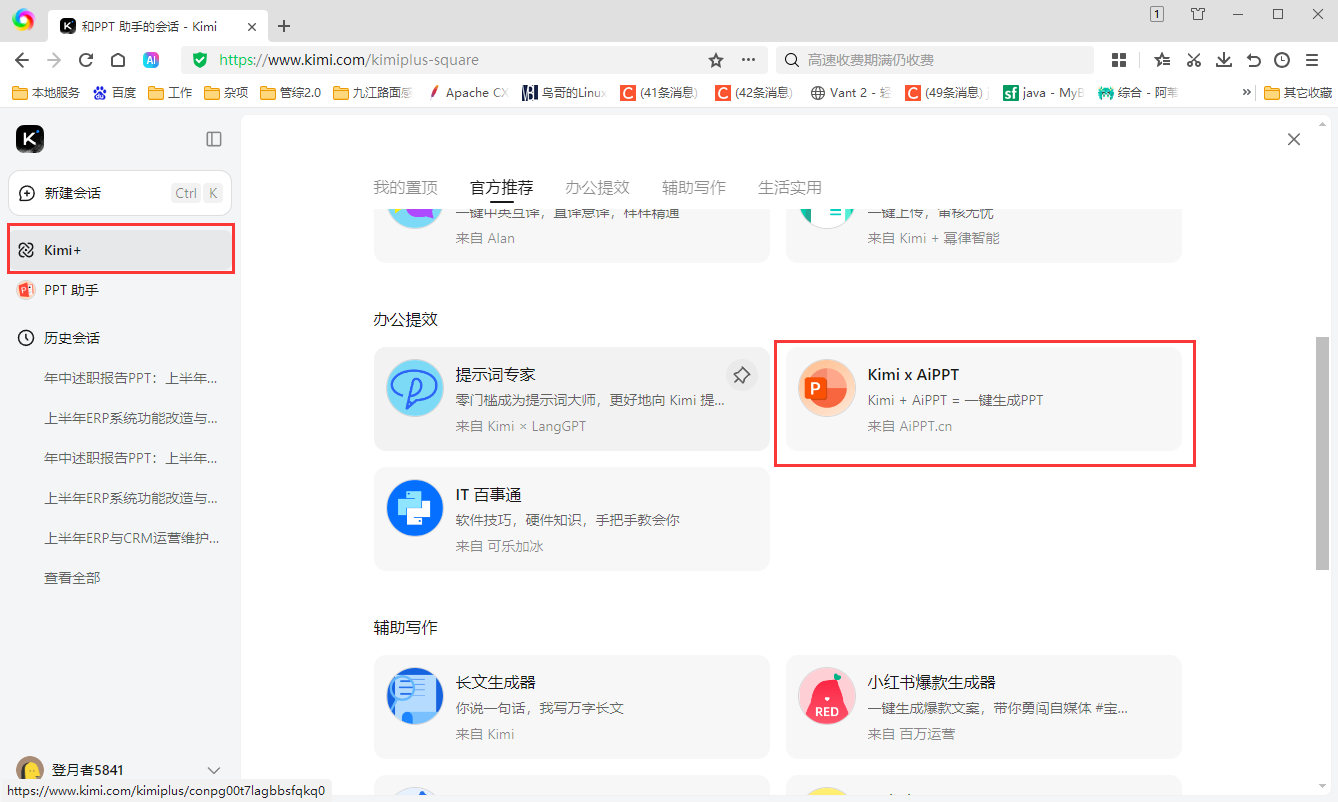This screenshot has width=1338, height=802.
Task: Reload the page
Action: click(x=86, y=60)
